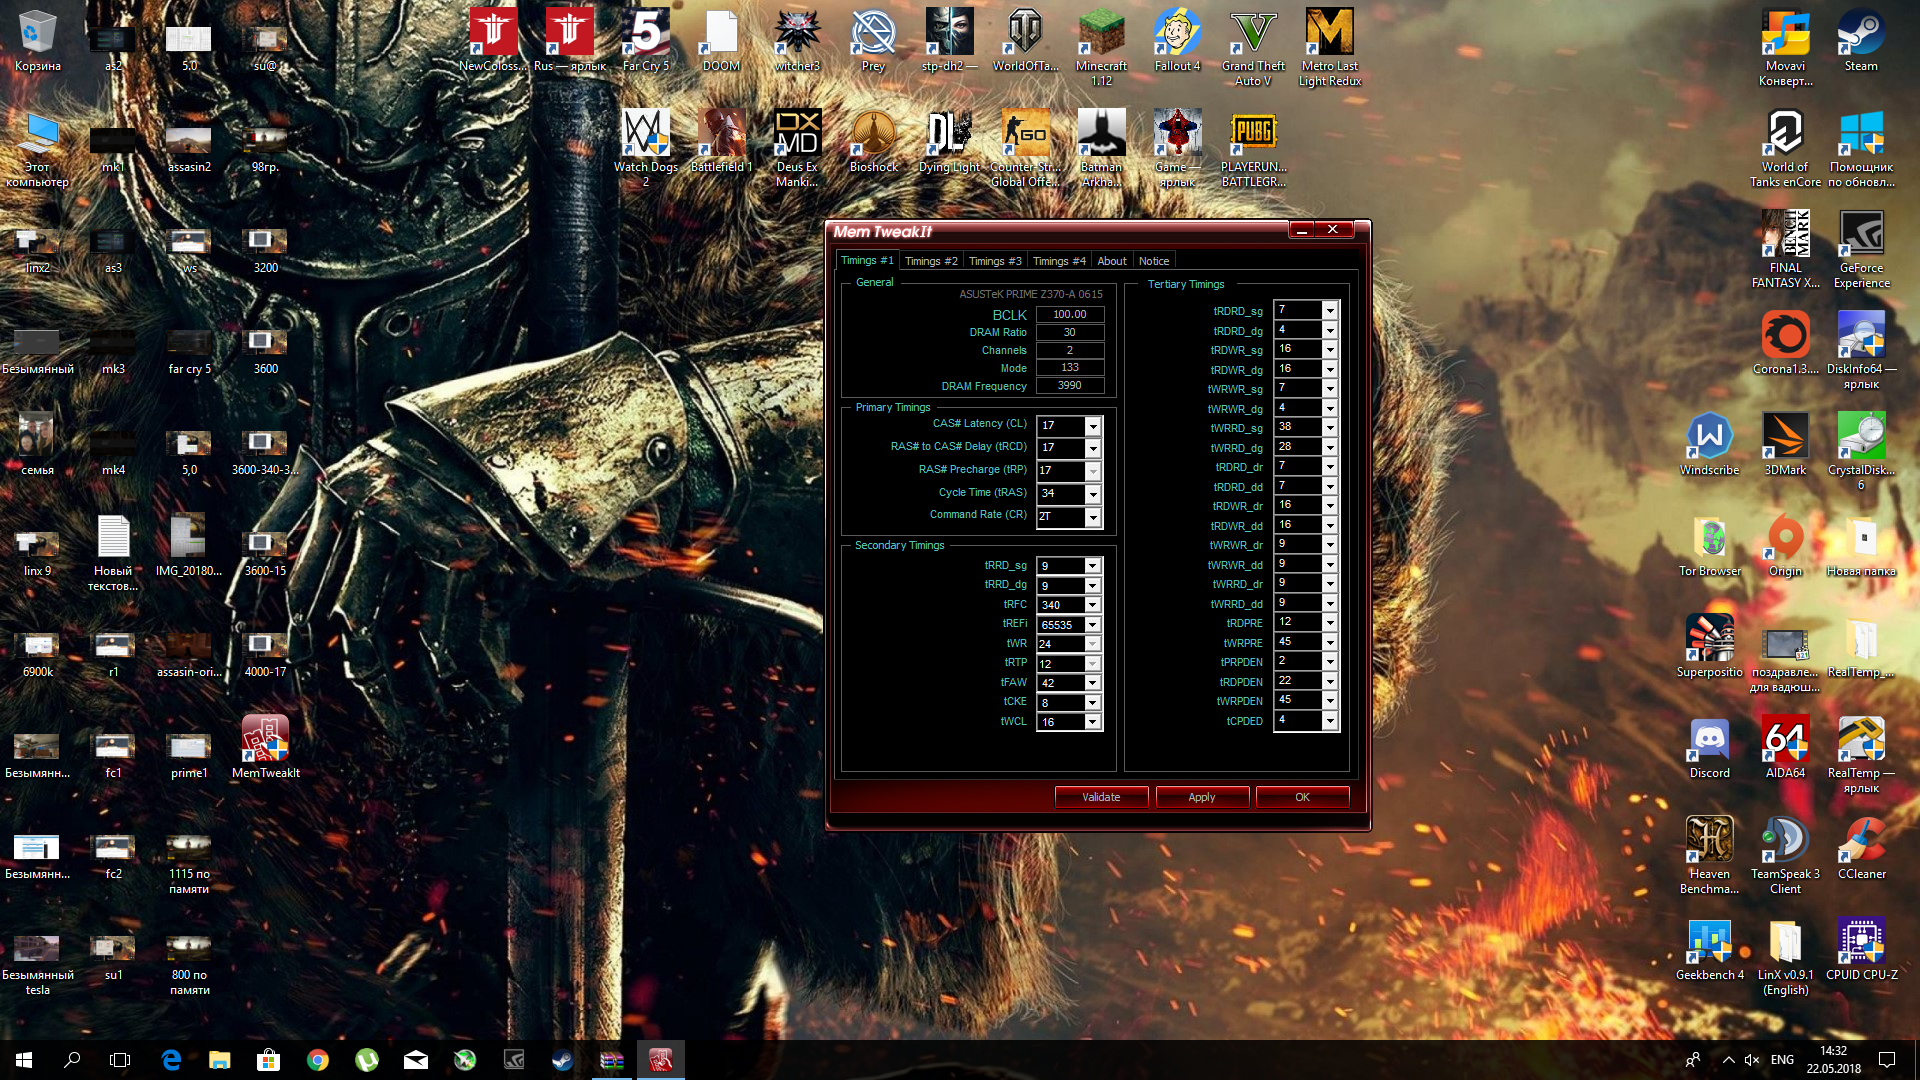
Task: Click the BCLK value field
Action: coord(1069,314)
